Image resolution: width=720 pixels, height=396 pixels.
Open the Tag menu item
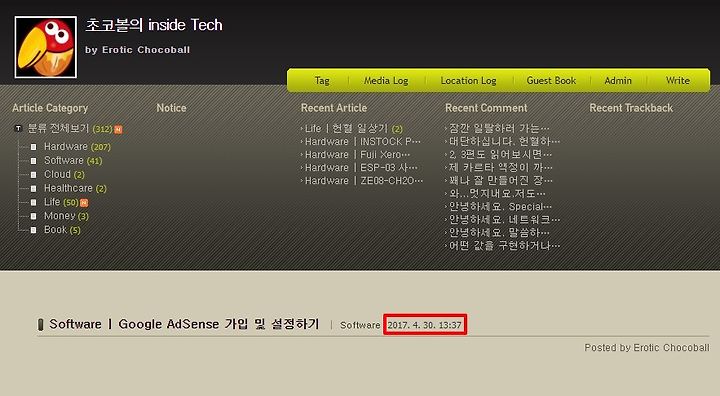click(x=322, y=80)
